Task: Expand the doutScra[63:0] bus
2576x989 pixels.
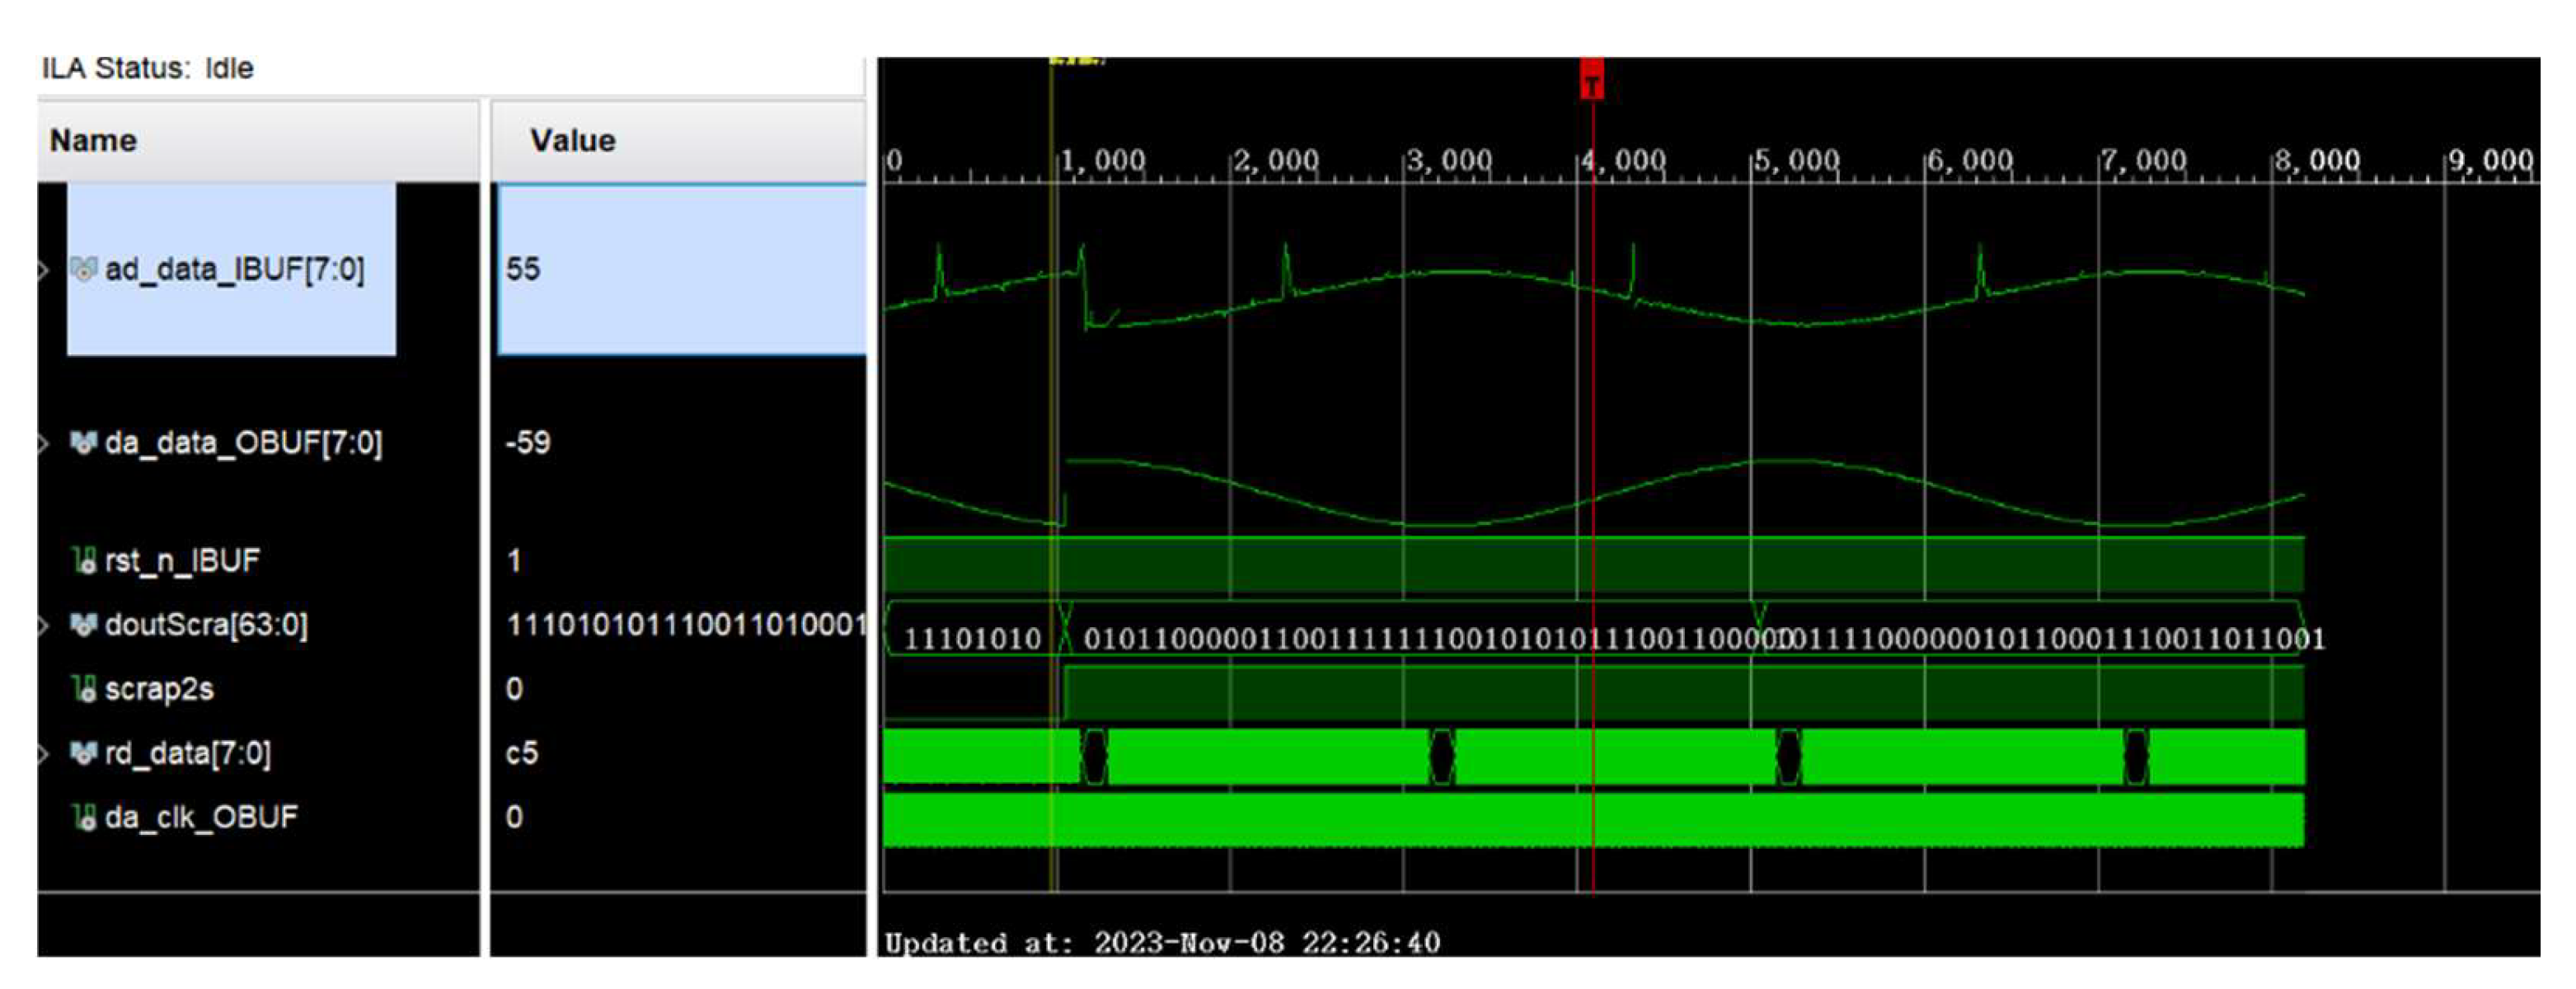Action: coord(43,625)
